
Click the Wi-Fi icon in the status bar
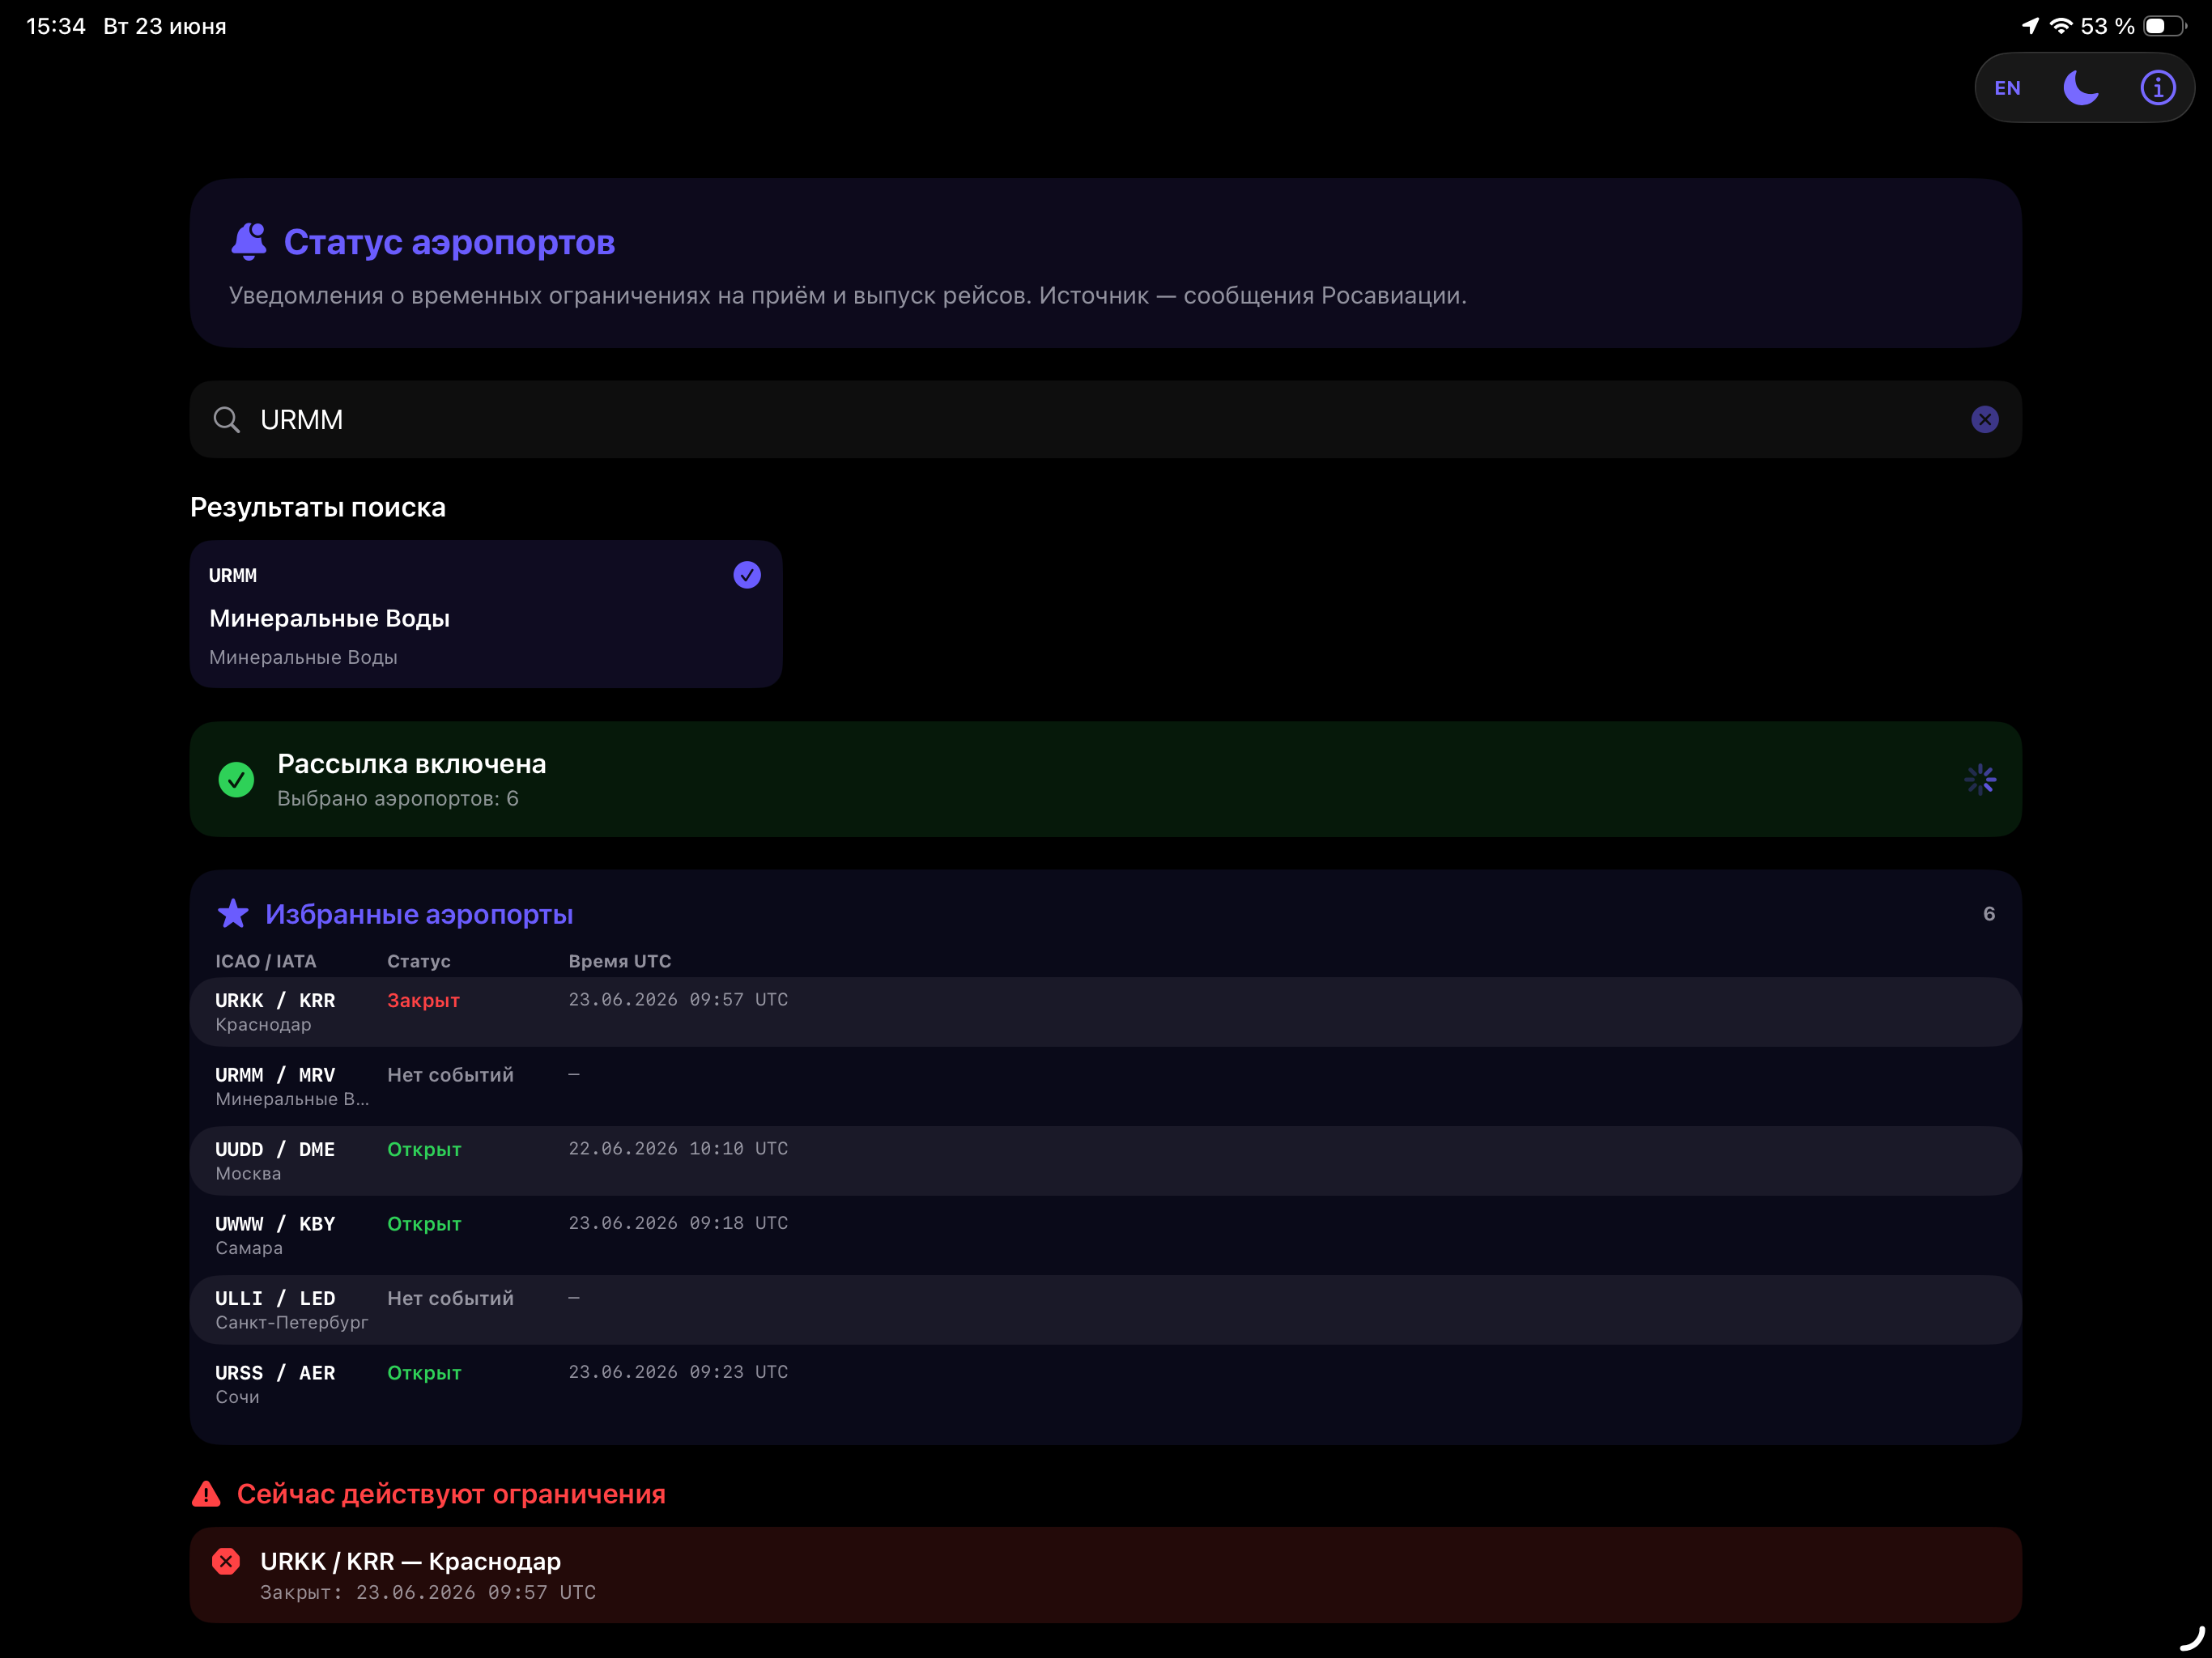[x=2060, y=26]
